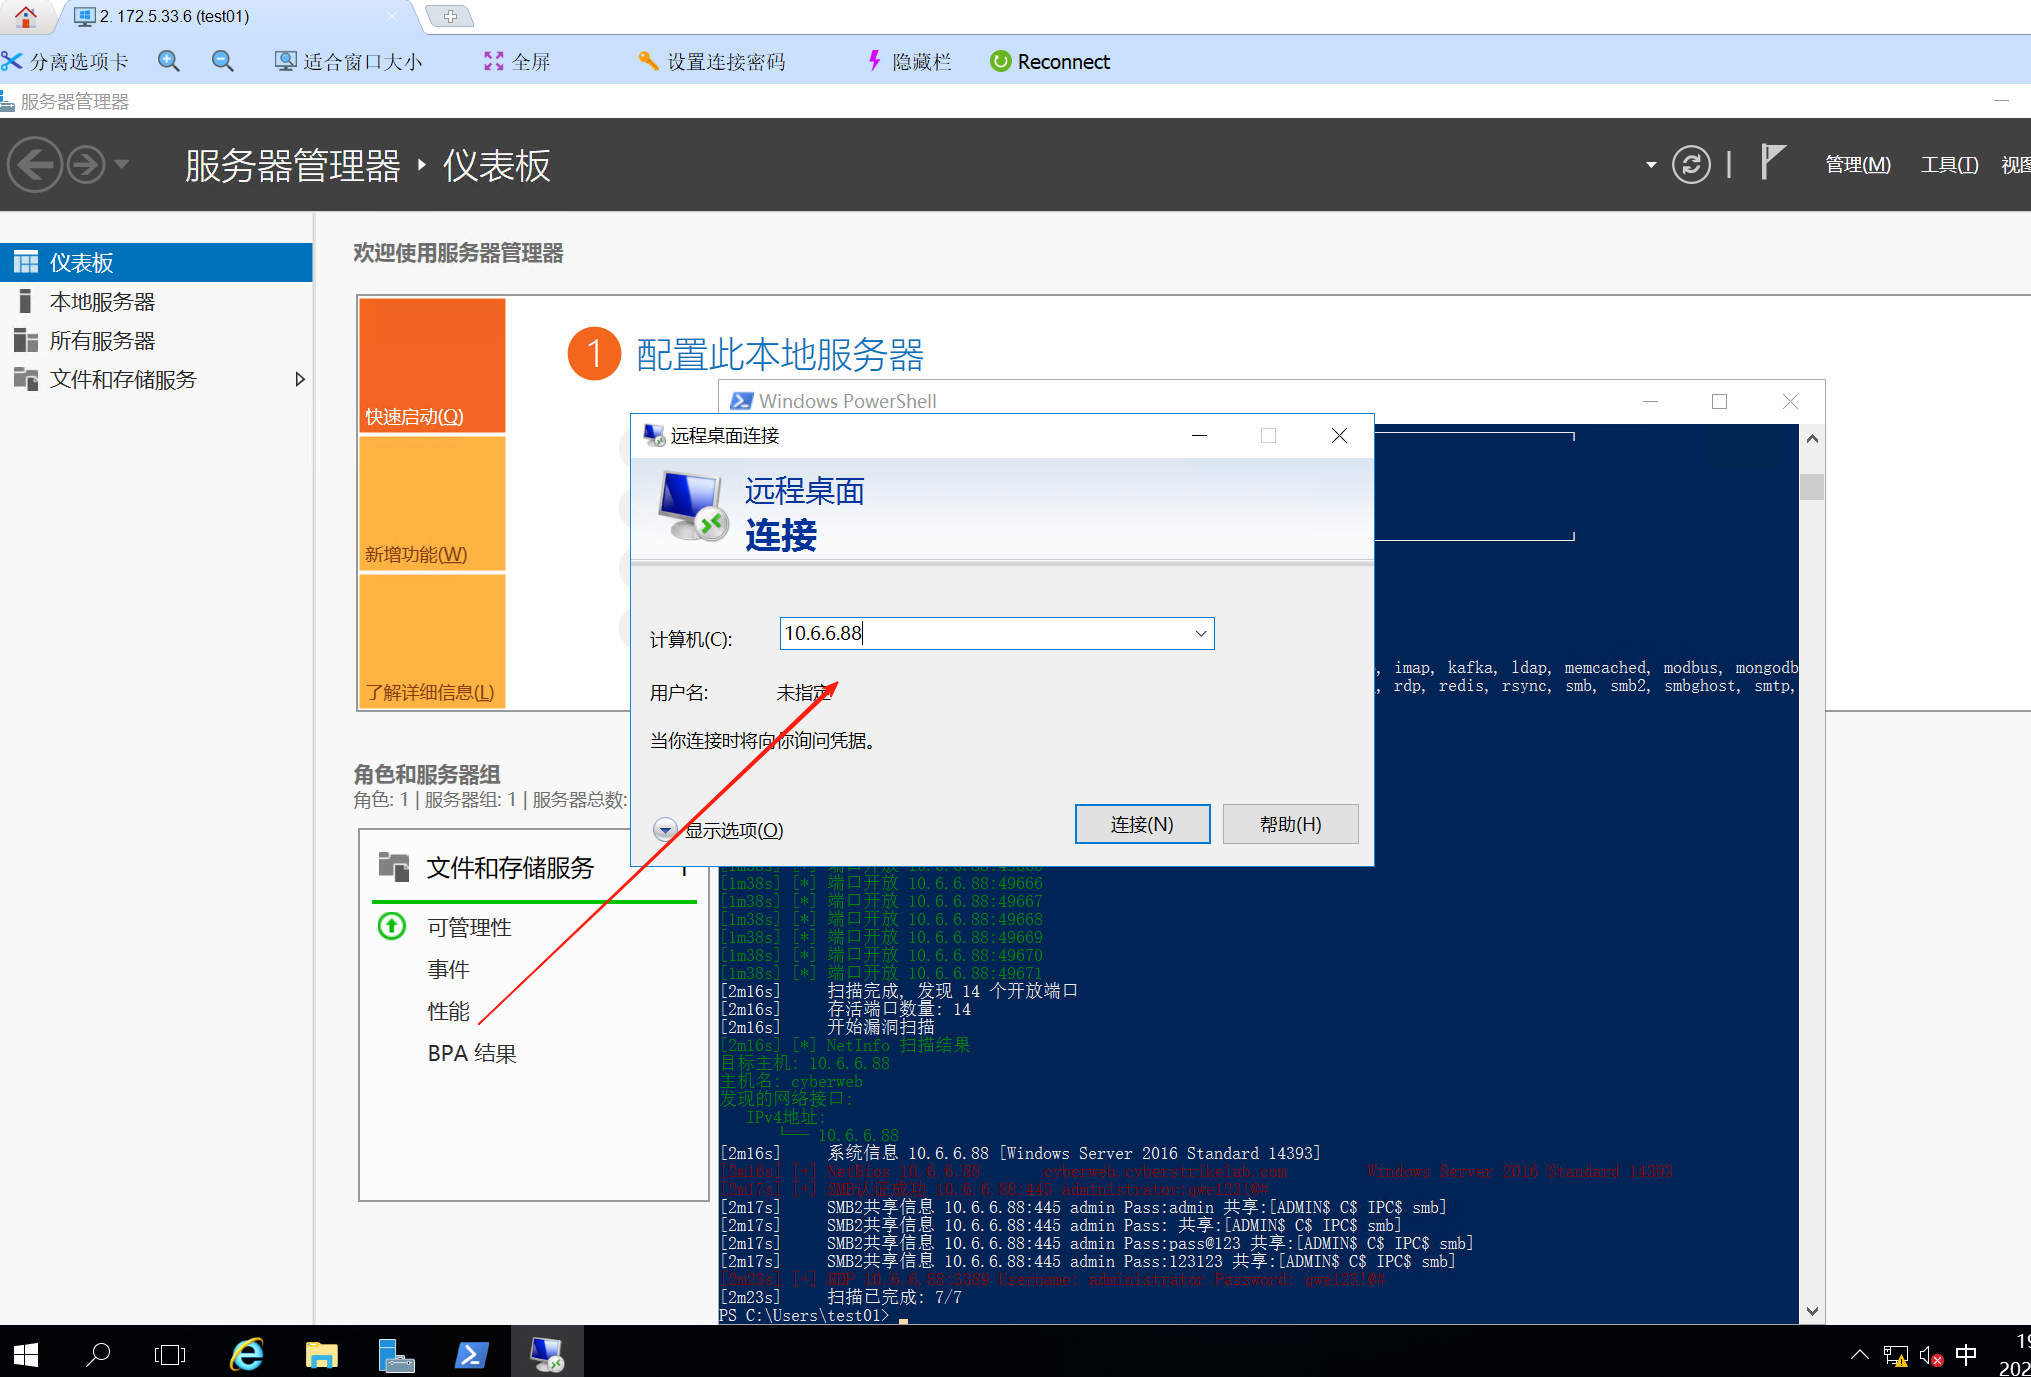Screen dimensions: 2031x1377
Task: Expand the computer address dropdown
Action: pyautogui.click(x=1200, y=634)
